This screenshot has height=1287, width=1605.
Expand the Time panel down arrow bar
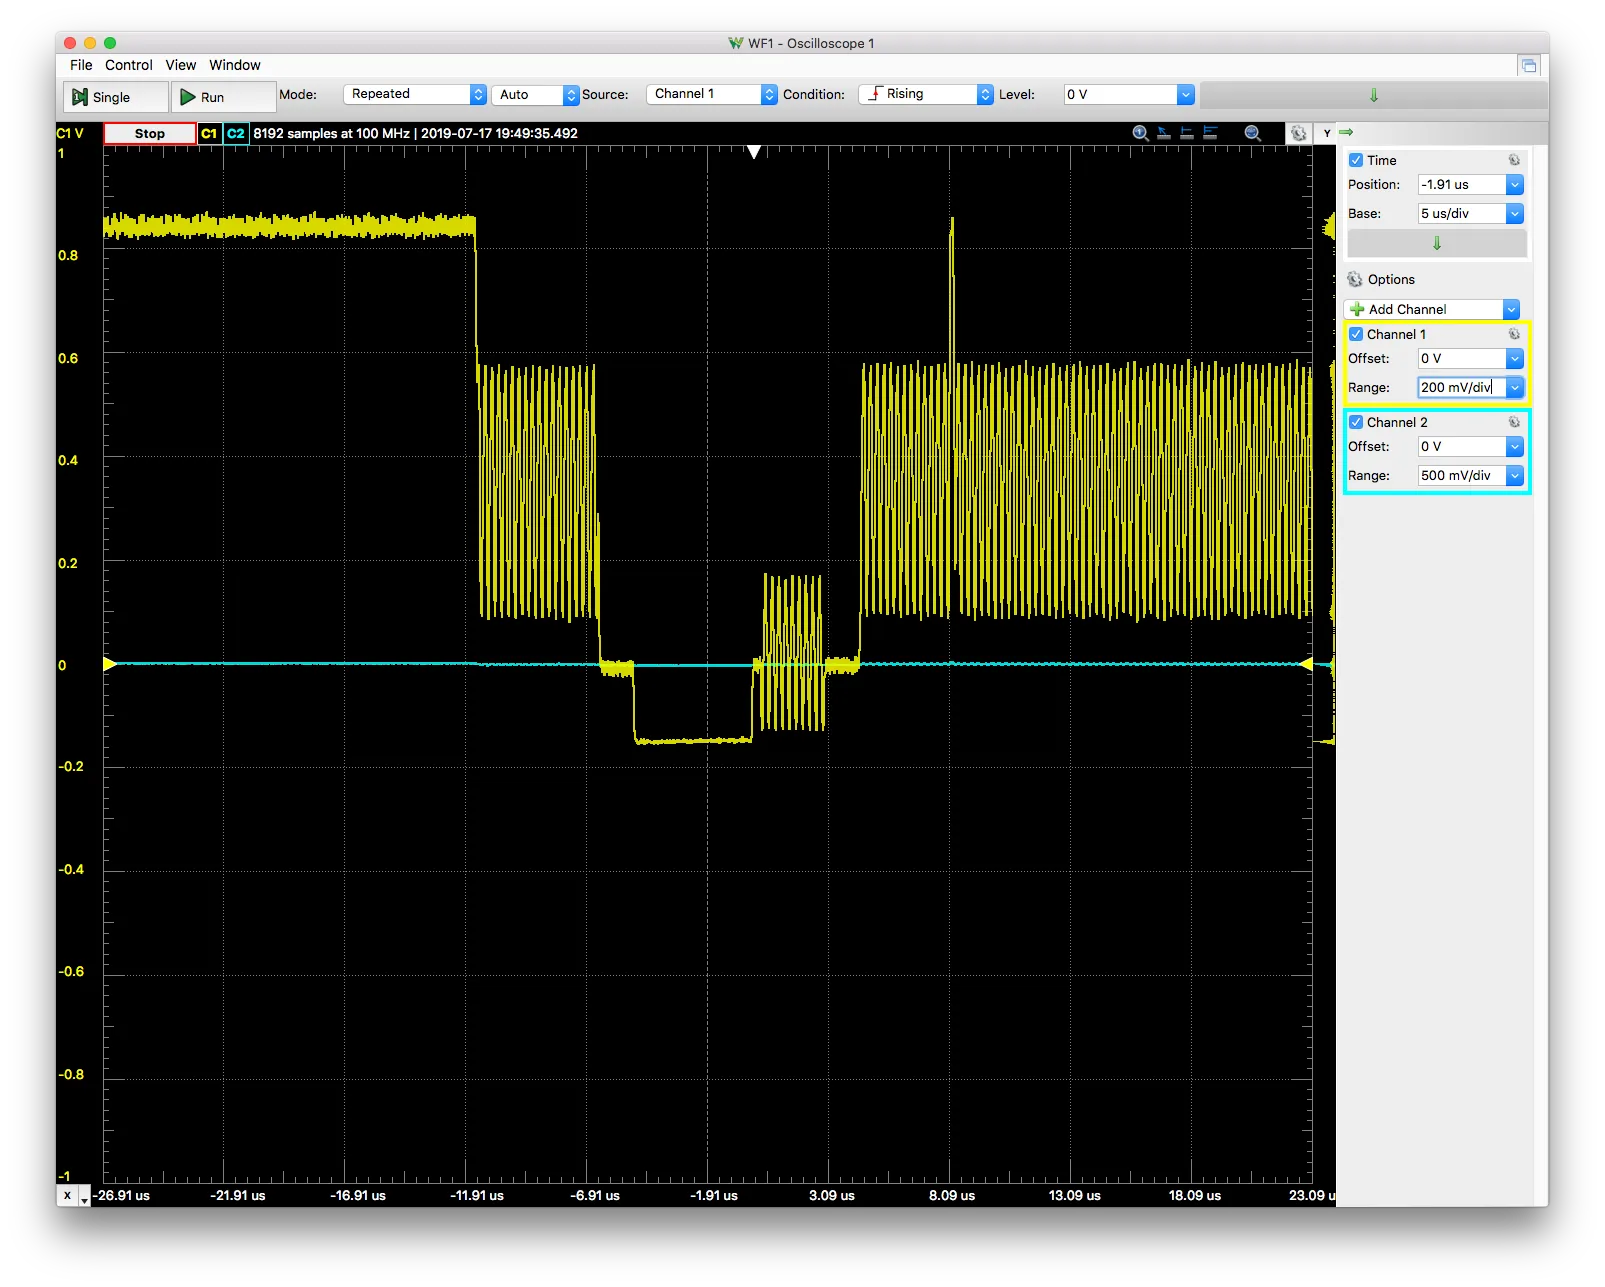tap(1437, 243)
